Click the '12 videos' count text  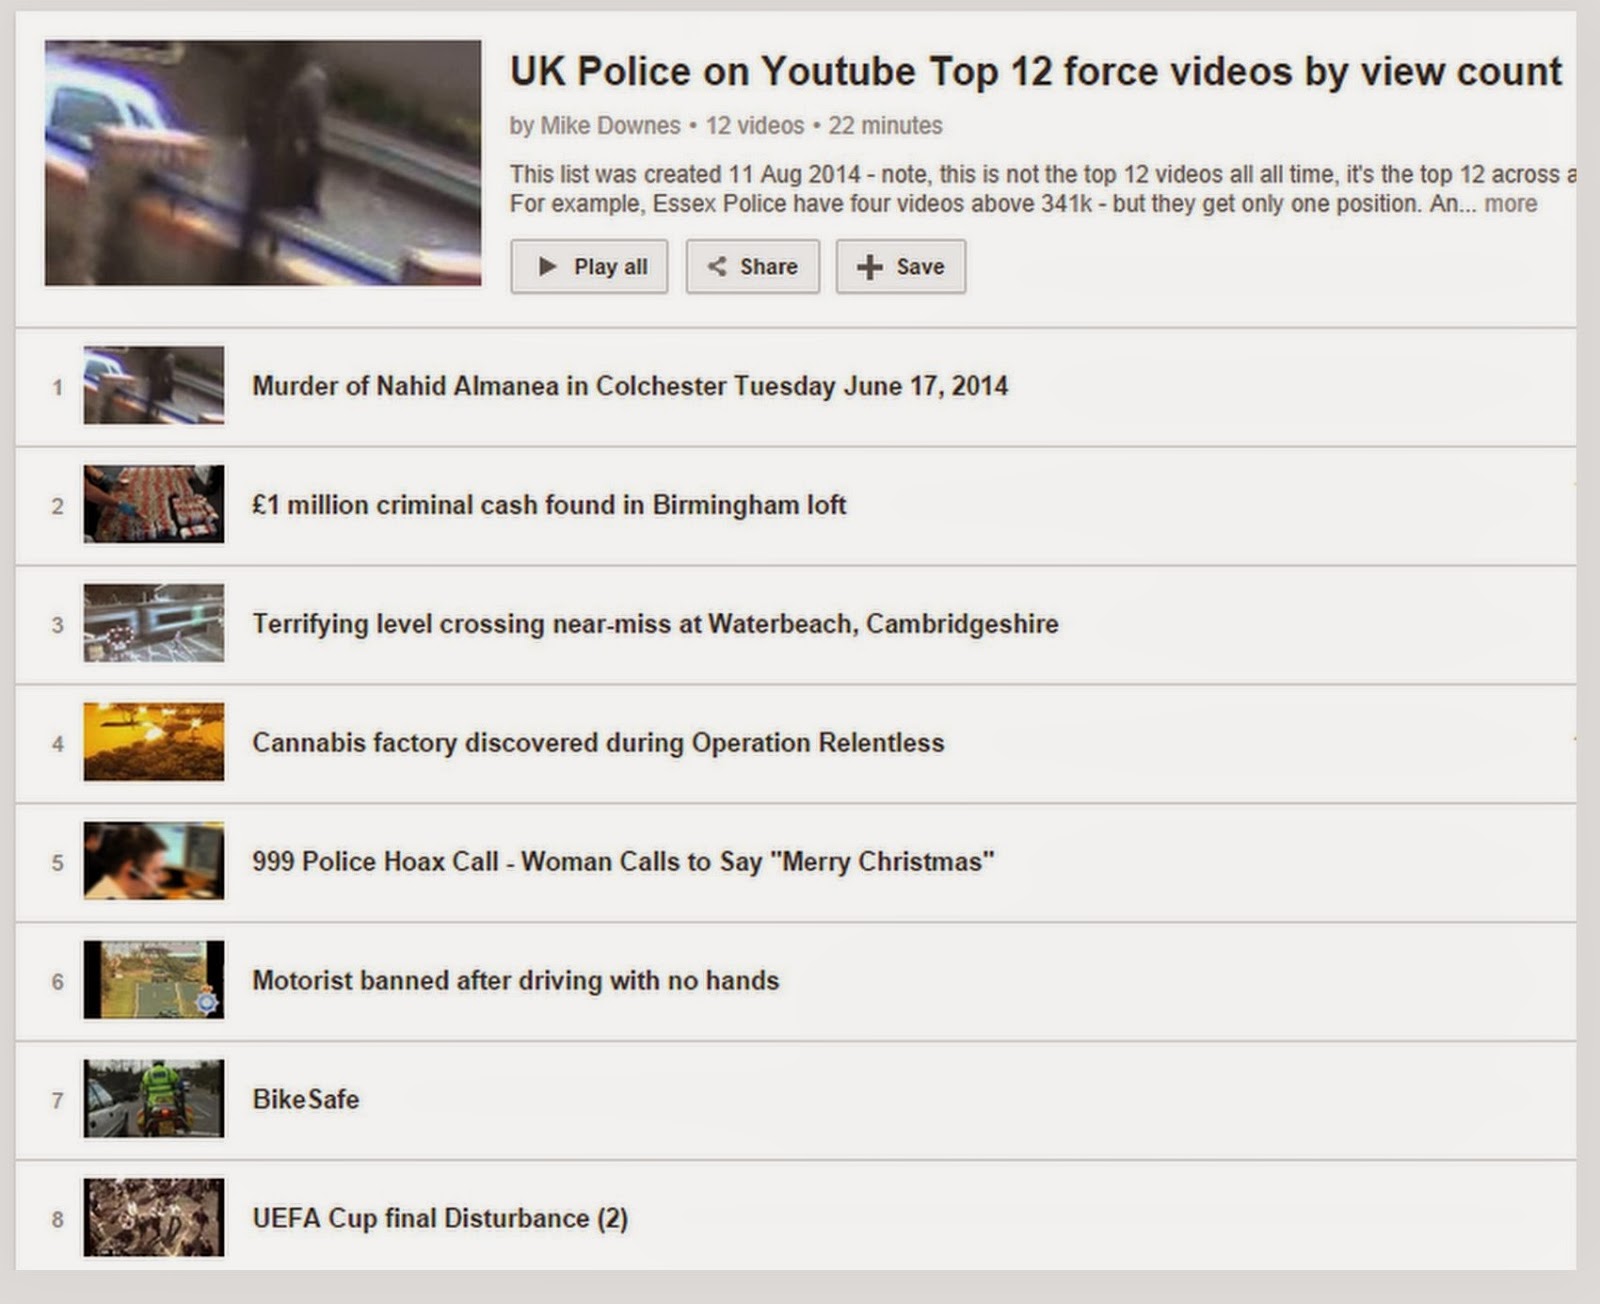click(x=755, y=126)
